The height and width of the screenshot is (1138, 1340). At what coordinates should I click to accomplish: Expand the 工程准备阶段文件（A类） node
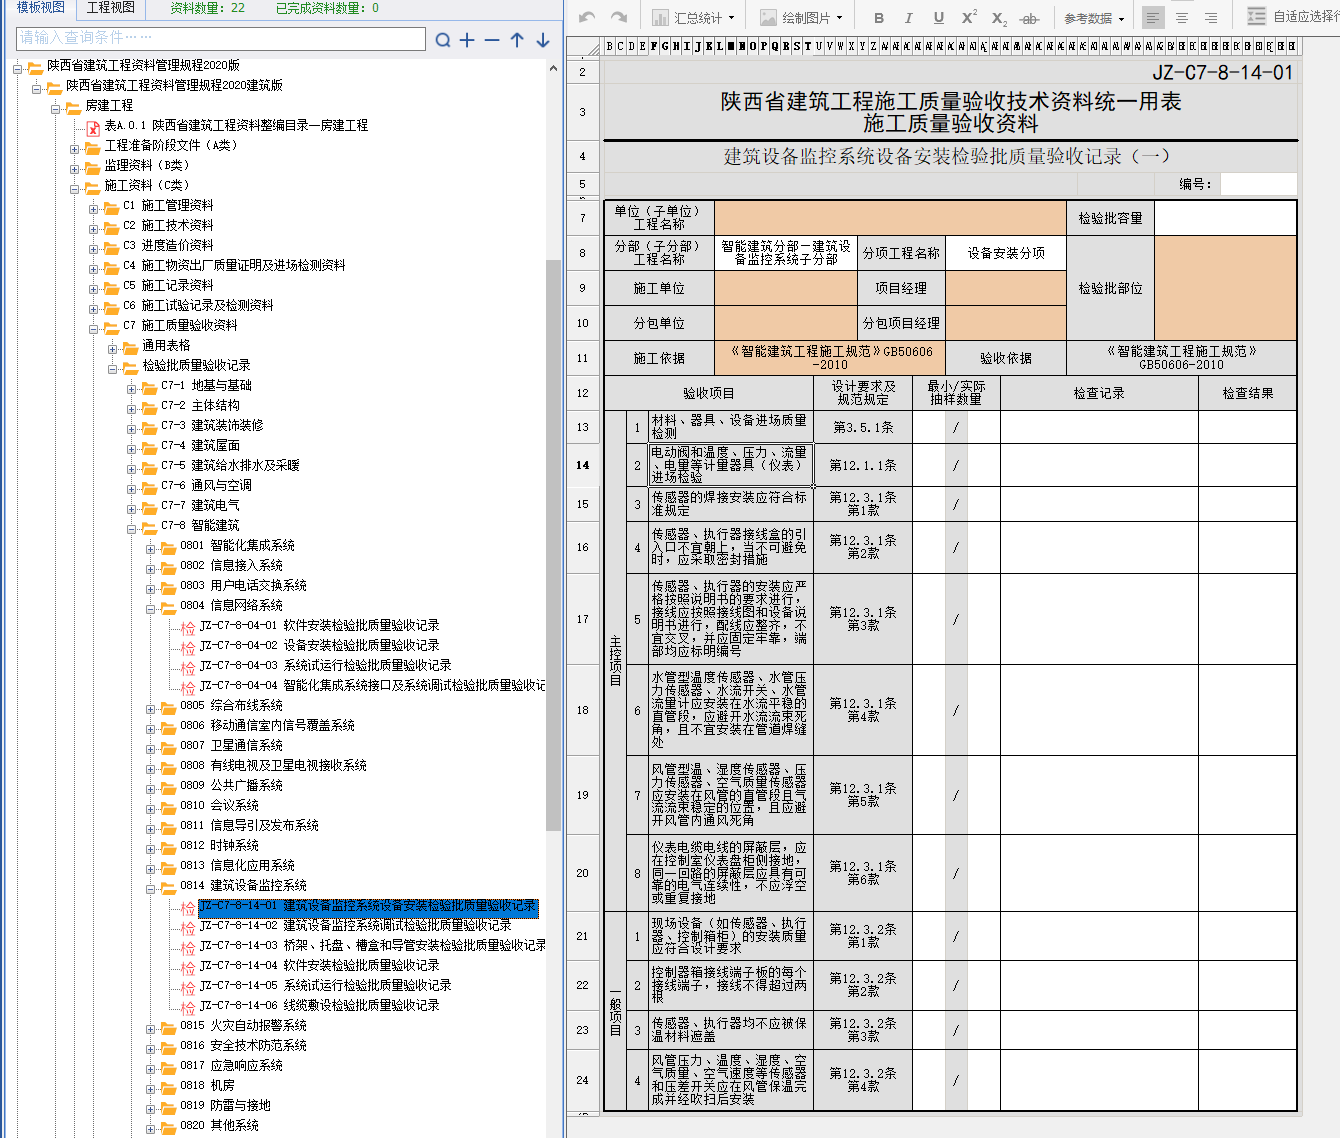[75, 149]
